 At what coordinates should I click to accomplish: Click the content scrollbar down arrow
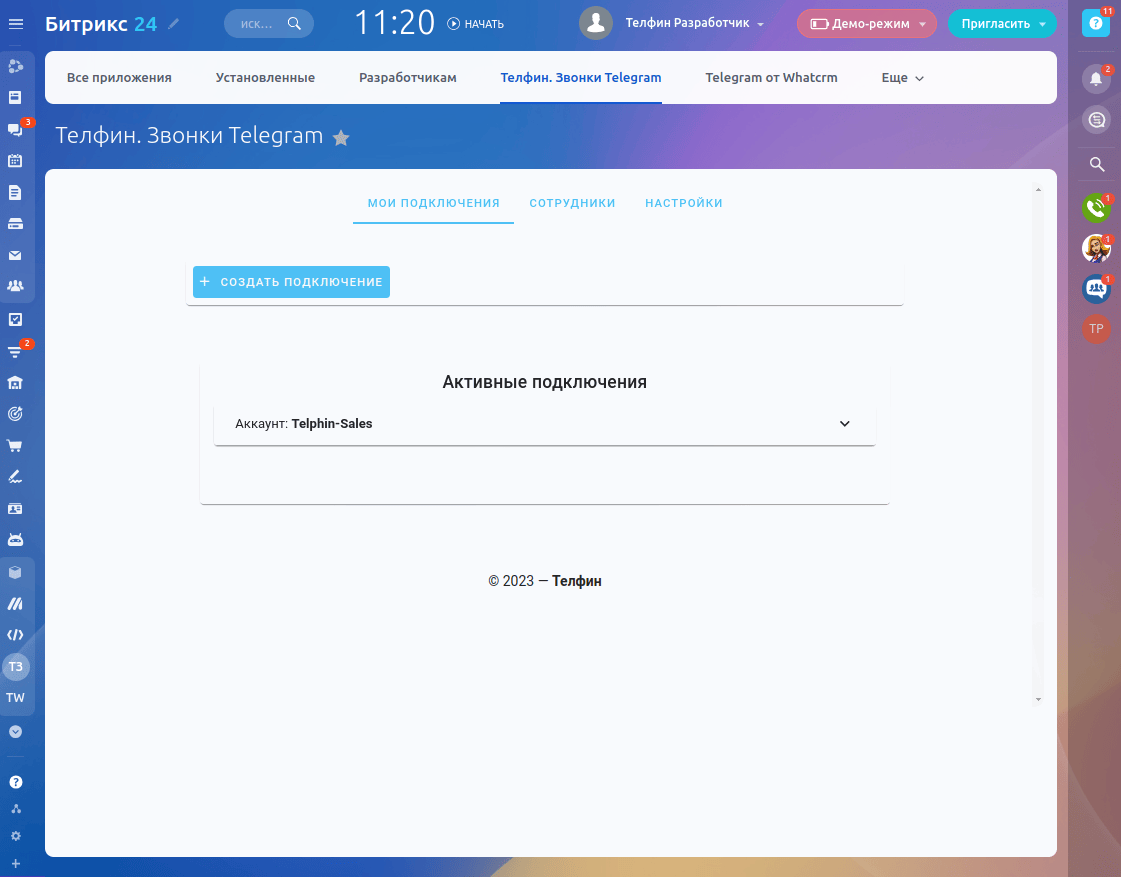(1038, 700)
